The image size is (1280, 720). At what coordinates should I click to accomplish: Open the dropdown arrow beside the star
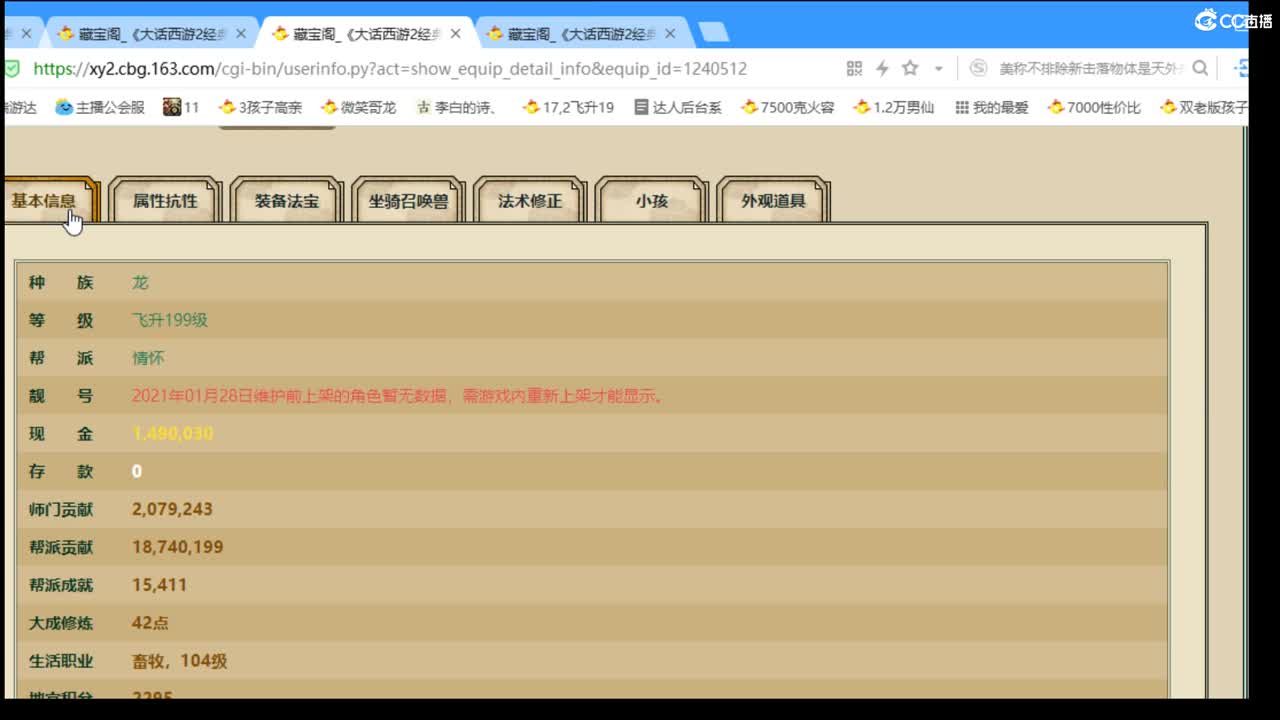tap(938, 69)
